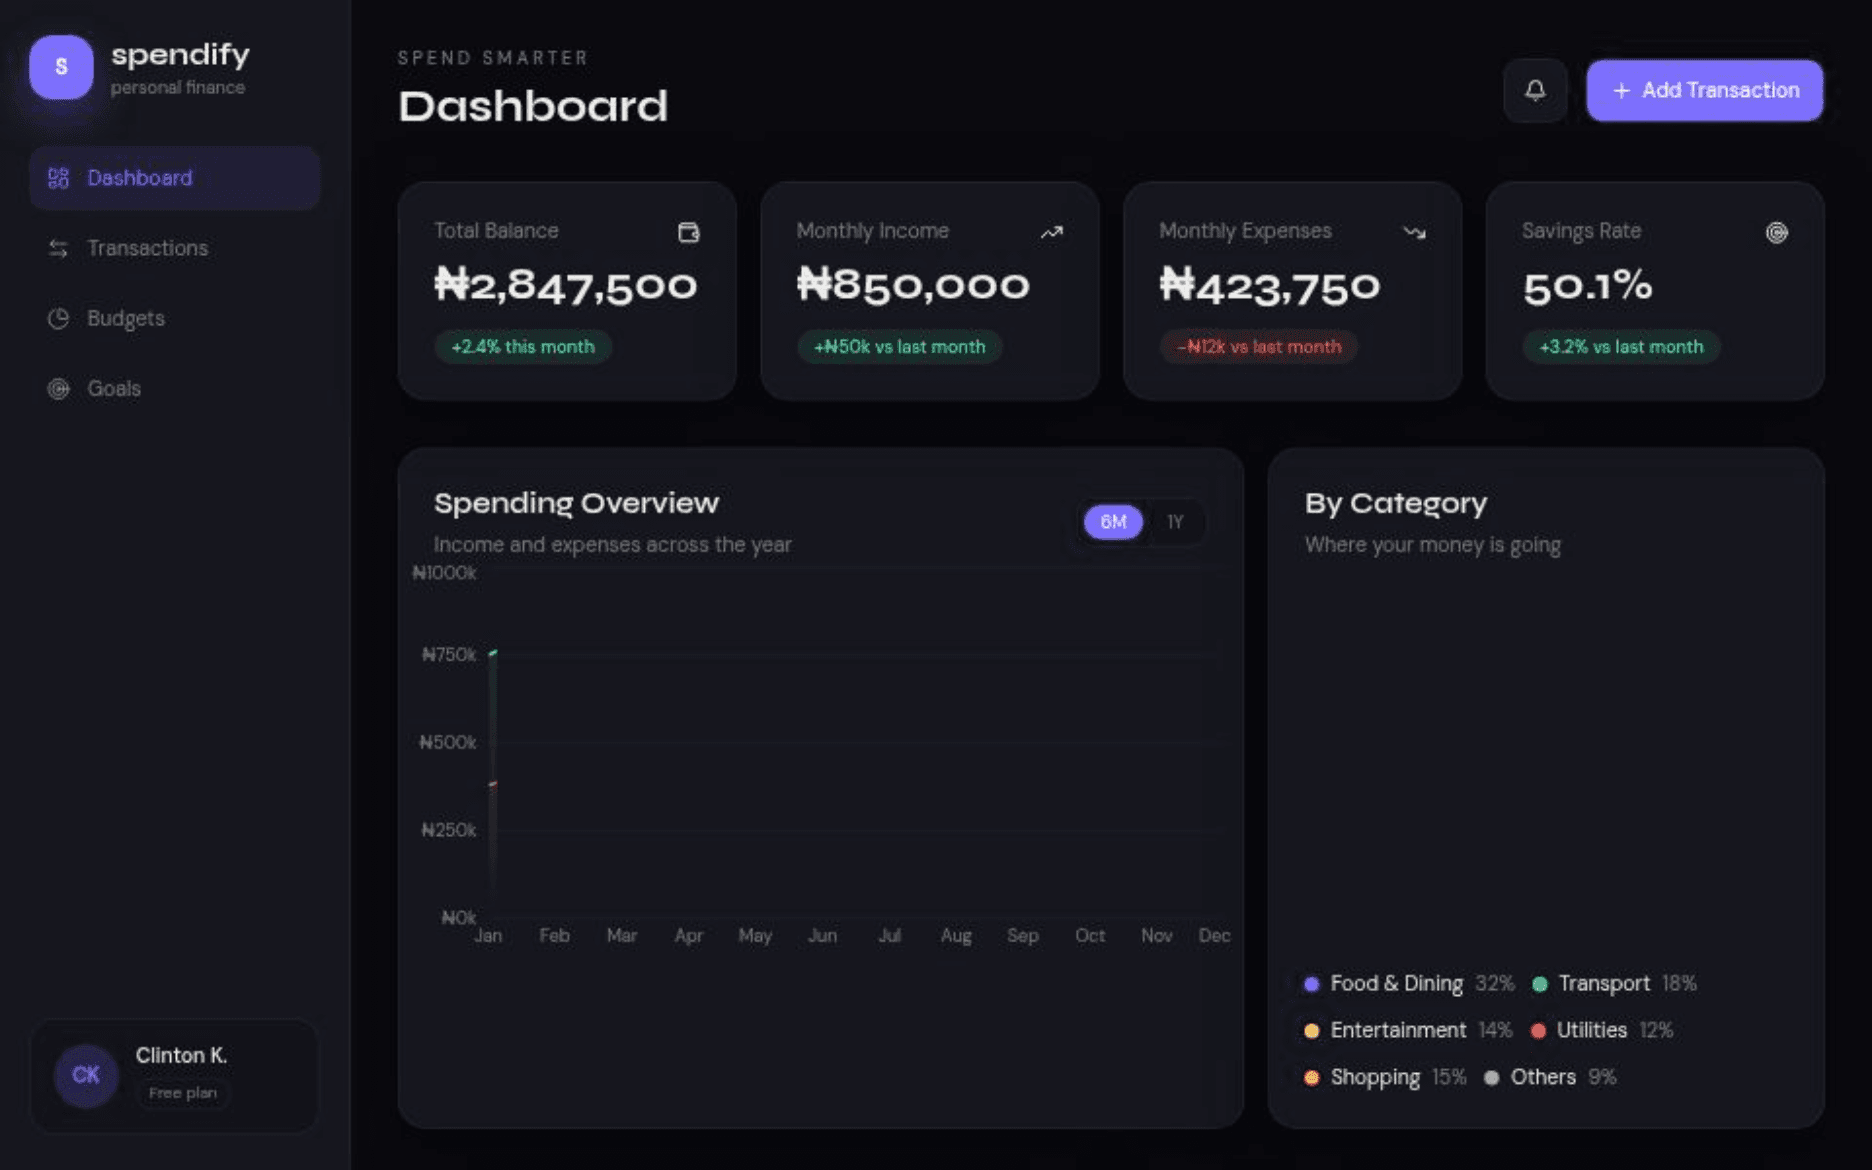Click the Goals target icon
Screen dimensions: 1872x1170
click(x=57, y=388)
